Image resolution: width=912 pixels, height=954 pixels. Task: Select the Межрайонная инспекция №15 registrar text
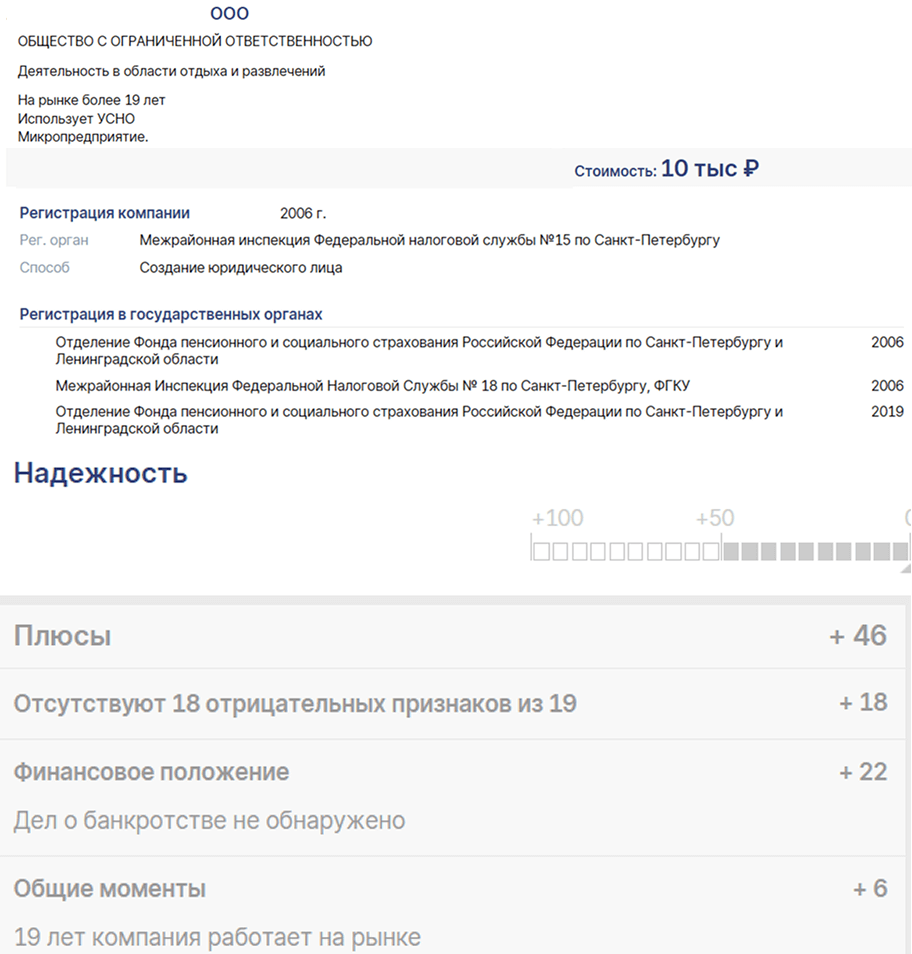pos(430,240)
